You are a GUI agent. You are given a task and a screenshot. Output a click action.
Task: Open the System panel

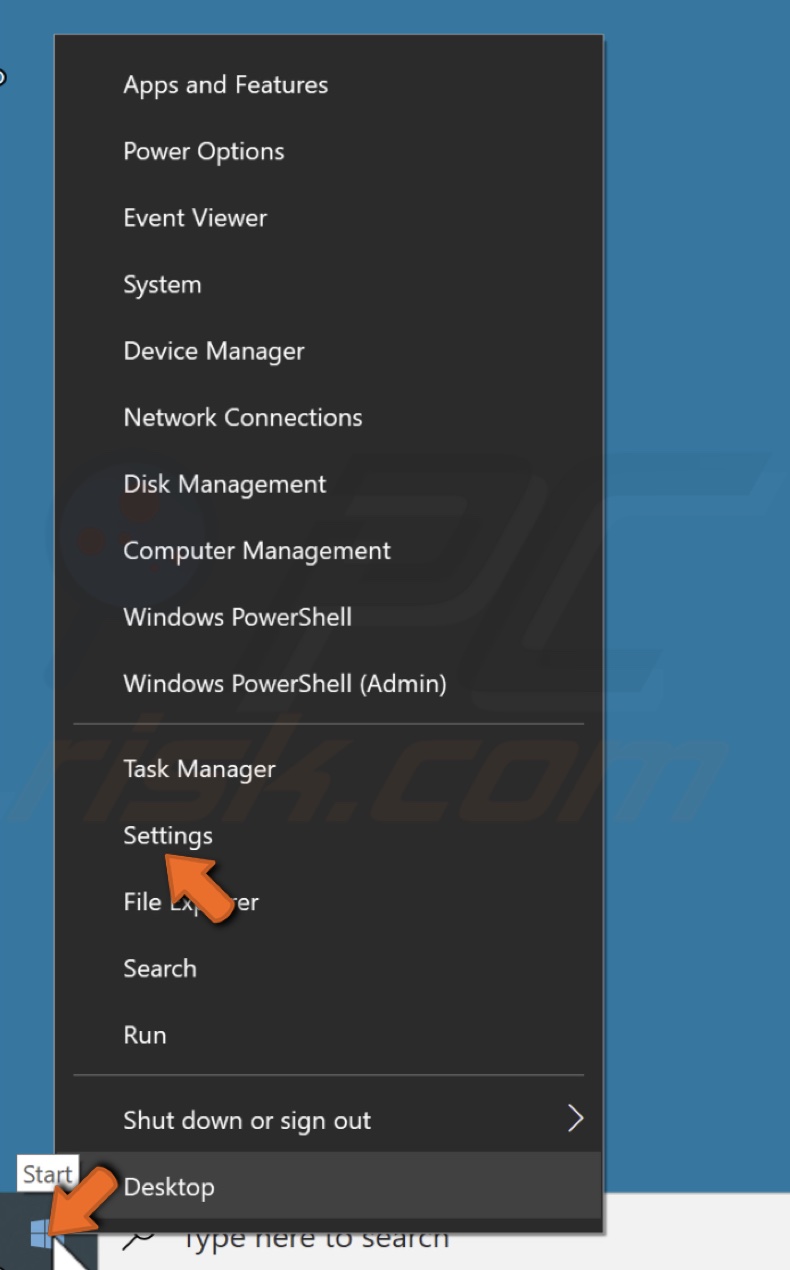pyautogui.click(x=162, y=284)
